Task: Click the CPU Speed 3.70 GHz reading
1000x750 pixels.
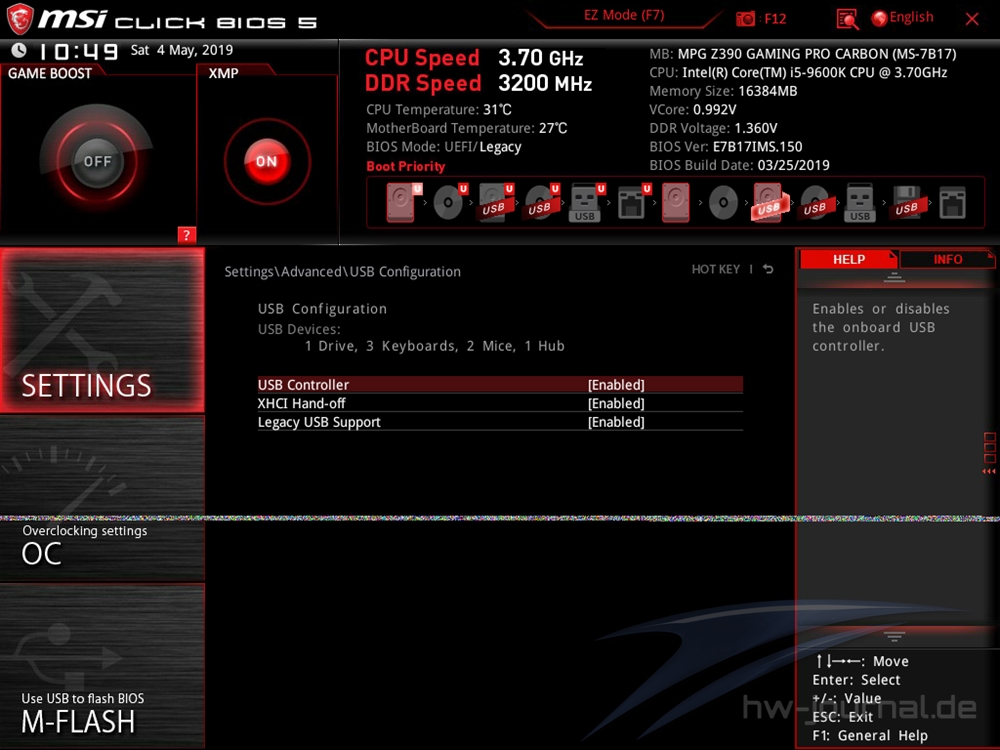Action: (474, 58)
